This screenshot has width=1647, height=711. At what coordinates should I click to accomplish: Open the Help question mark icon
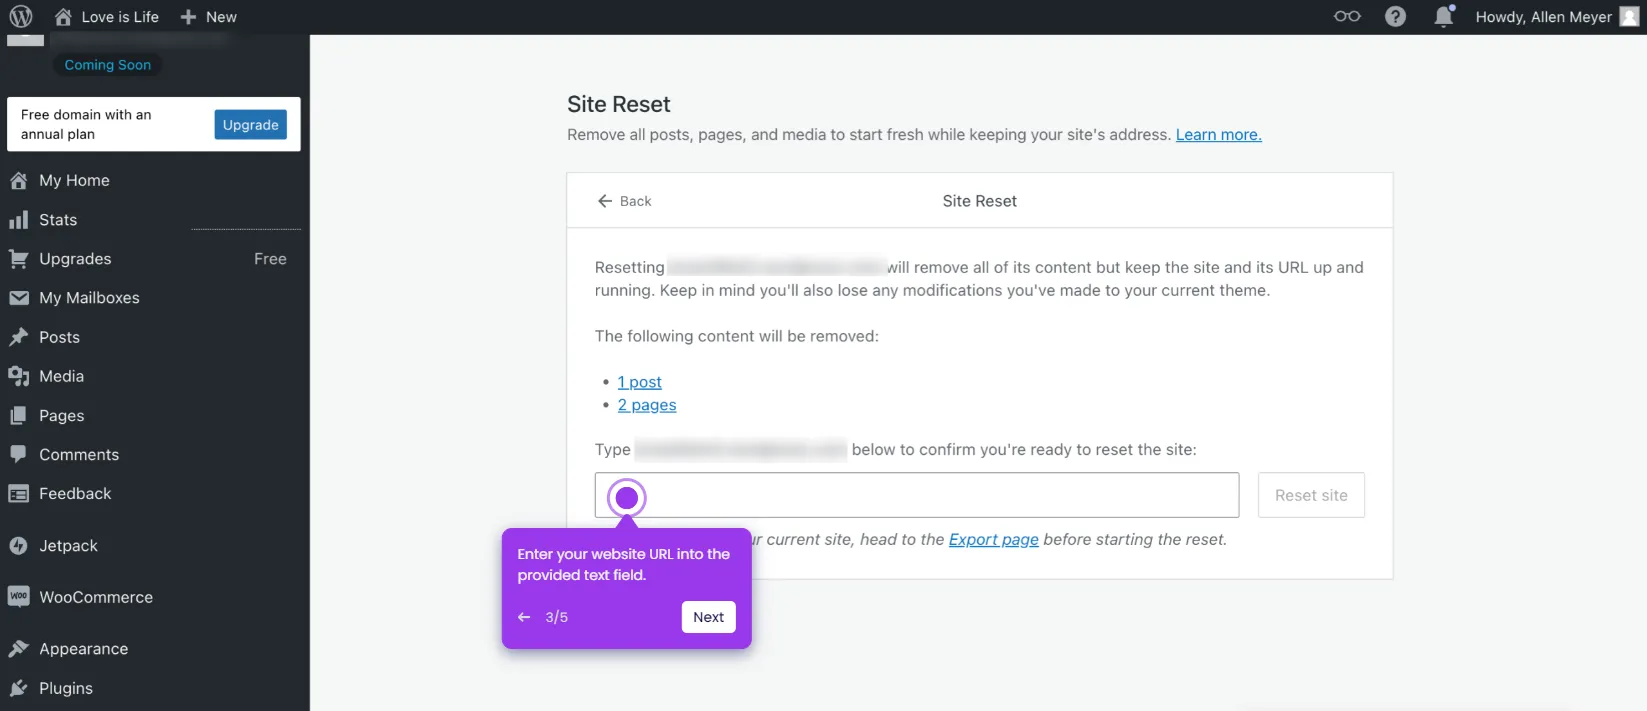coord(1395,17)
